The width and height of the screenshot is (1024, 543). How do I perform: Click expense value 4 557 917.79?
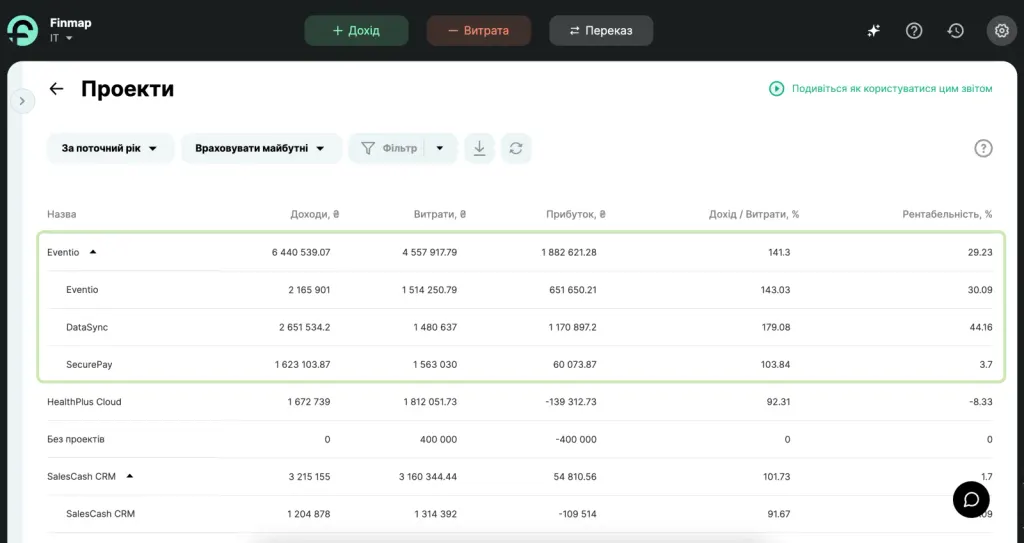tap(430, 252)
